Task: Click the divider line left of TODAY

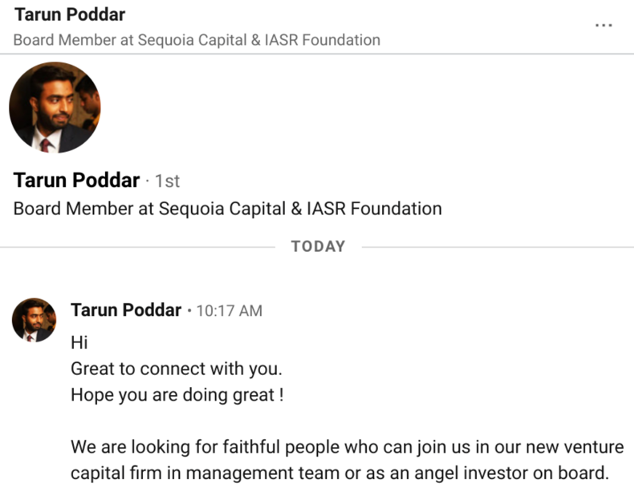Action: click(x=140, y=246)
